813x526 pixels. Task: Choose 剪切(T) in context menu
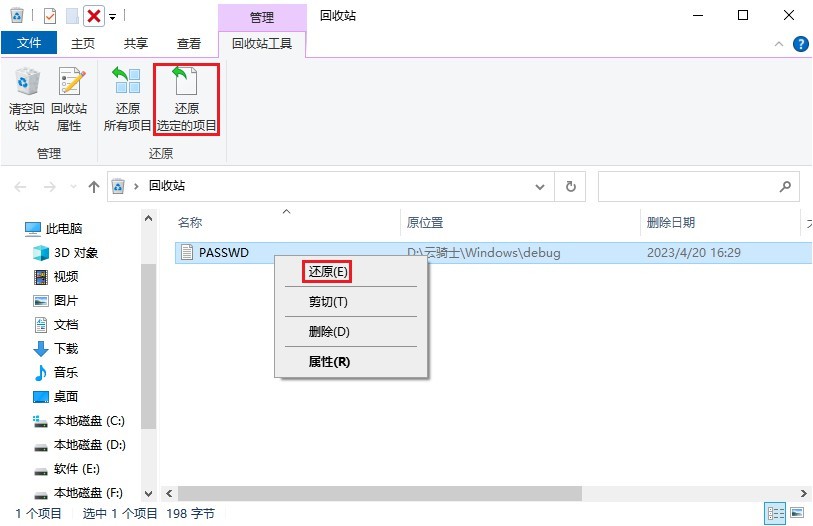point(351,301)
